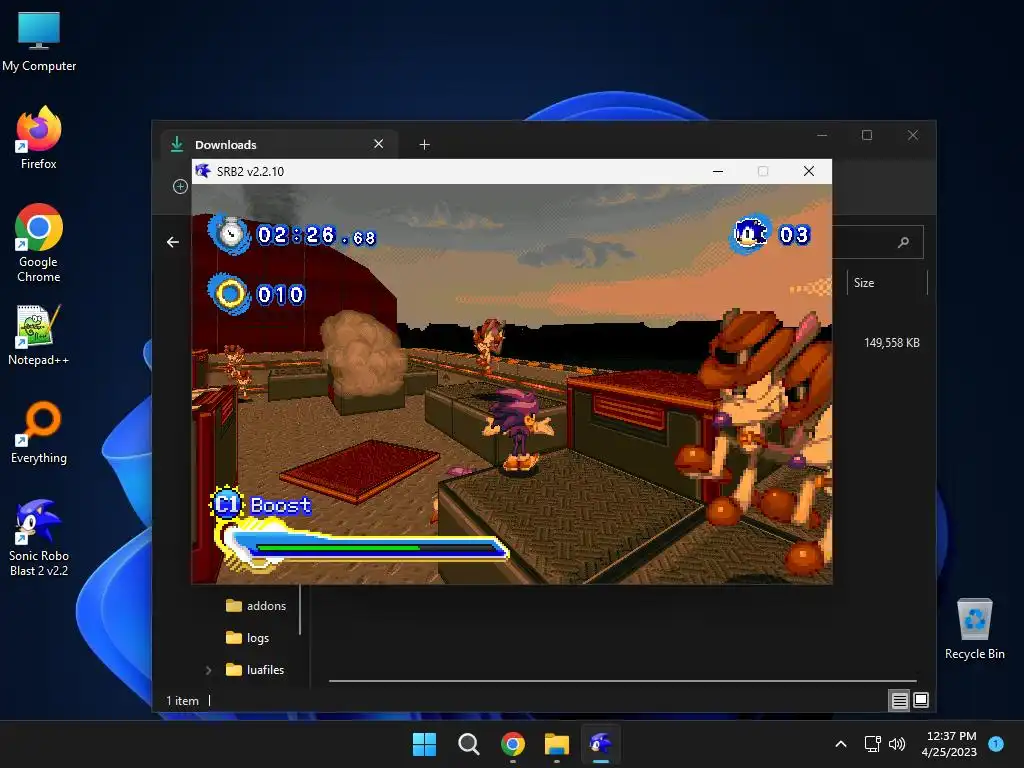Open Google Chrome desktop shortcut

[39, 243]
